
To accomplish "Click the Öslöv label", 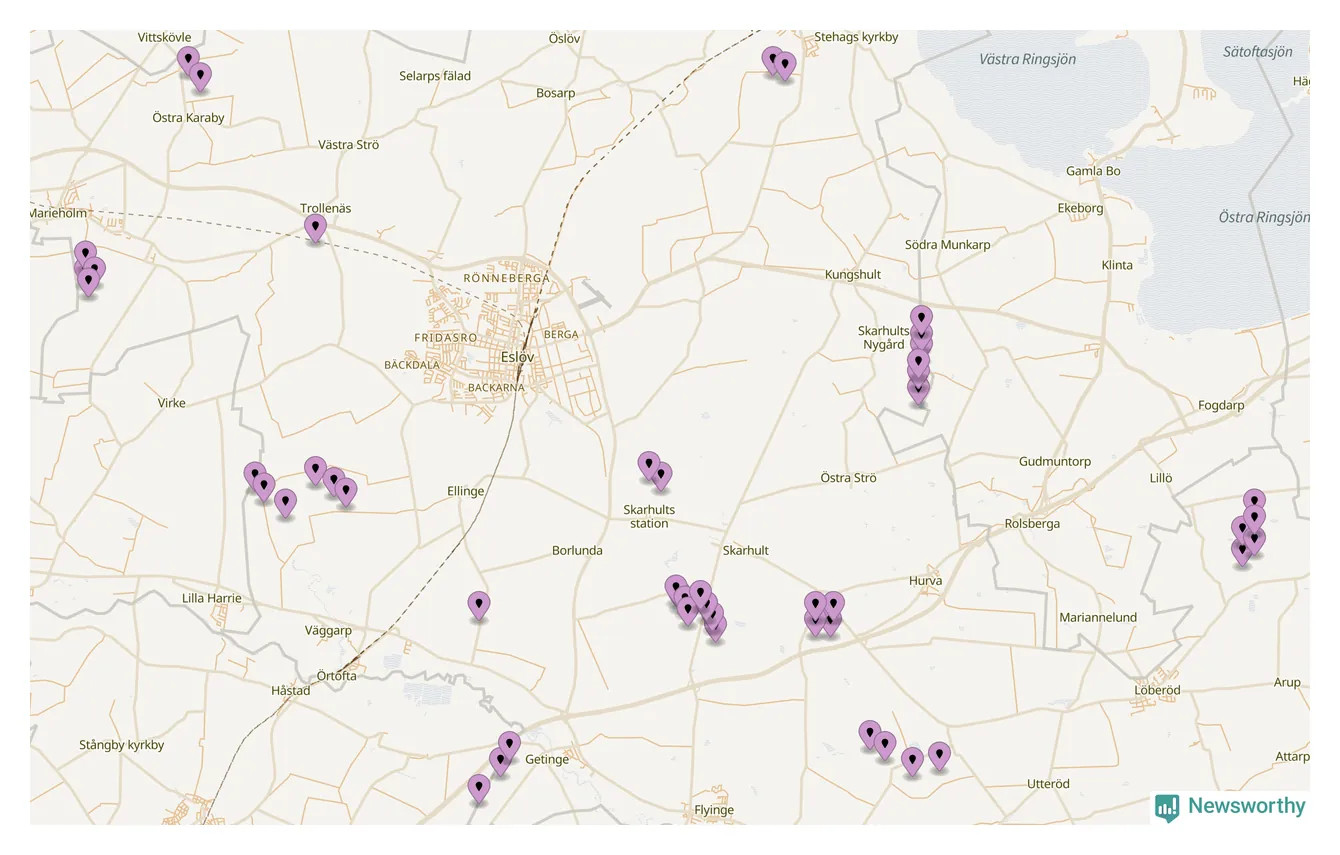I will click(564, 38).
